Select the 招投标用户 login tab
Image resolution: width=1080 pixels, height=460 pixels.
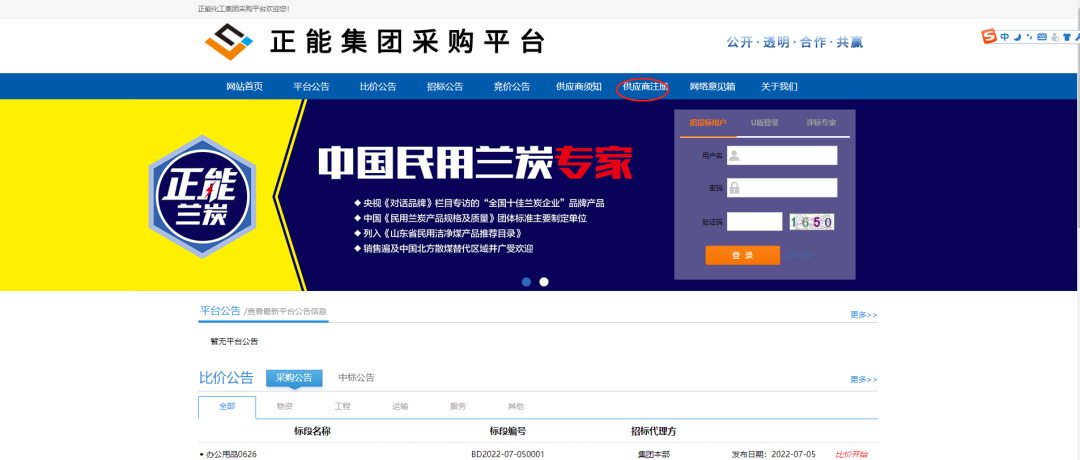click(x=708, y=123)
